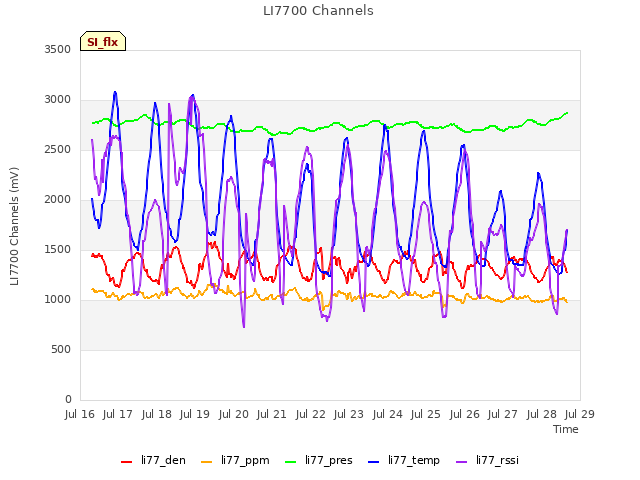Toggle li77_den series in legend
The image size is (640, 480).
153,460
